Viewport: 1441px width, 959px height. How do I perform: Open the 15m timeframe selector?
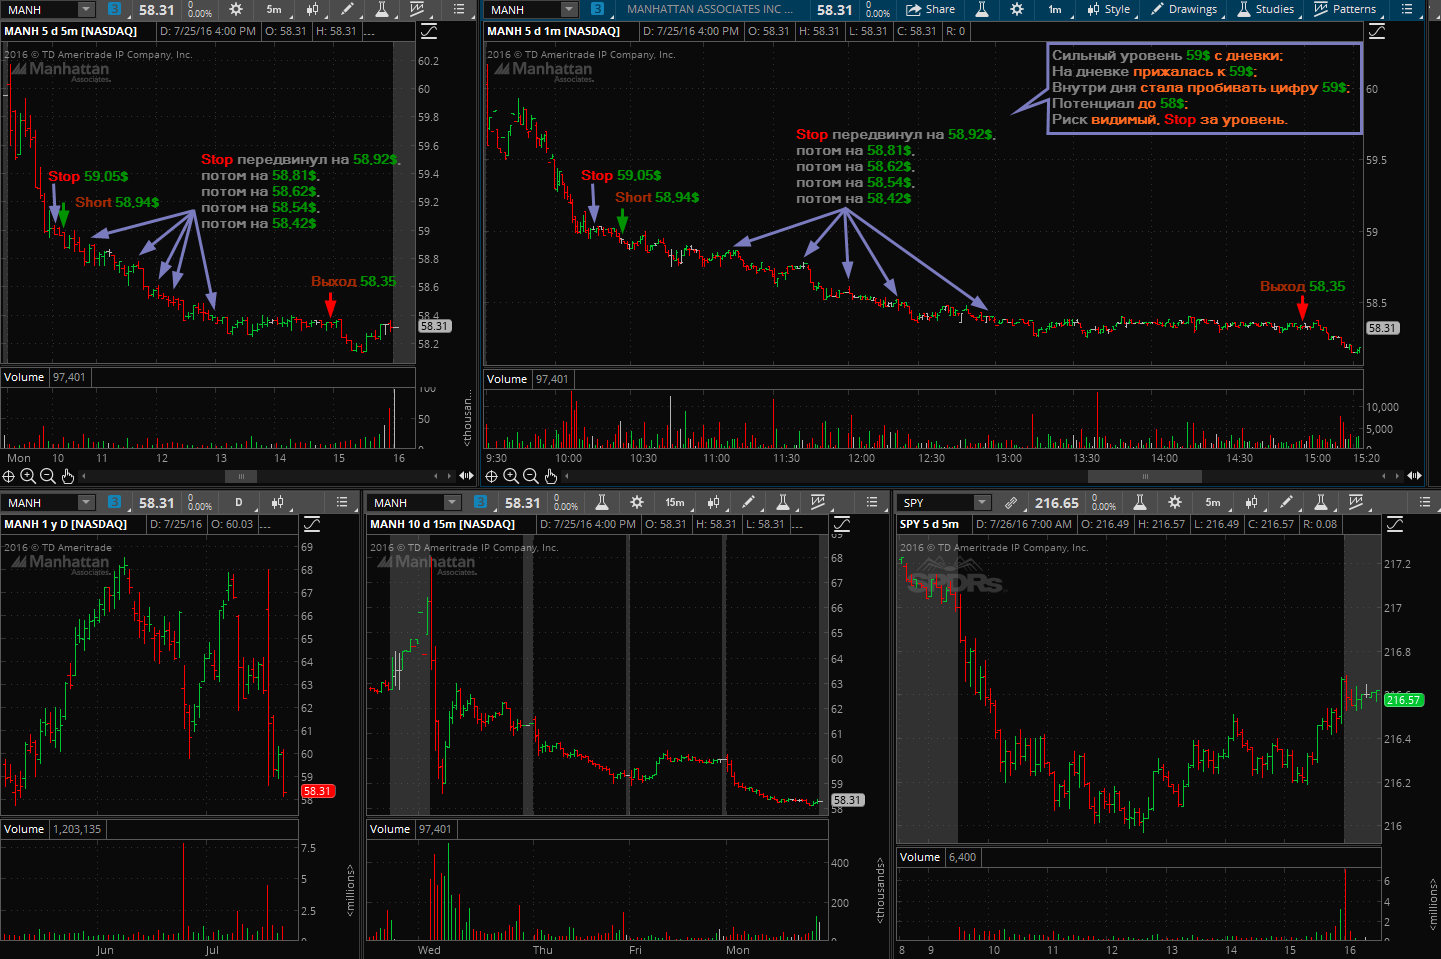[x=675, y=502]
